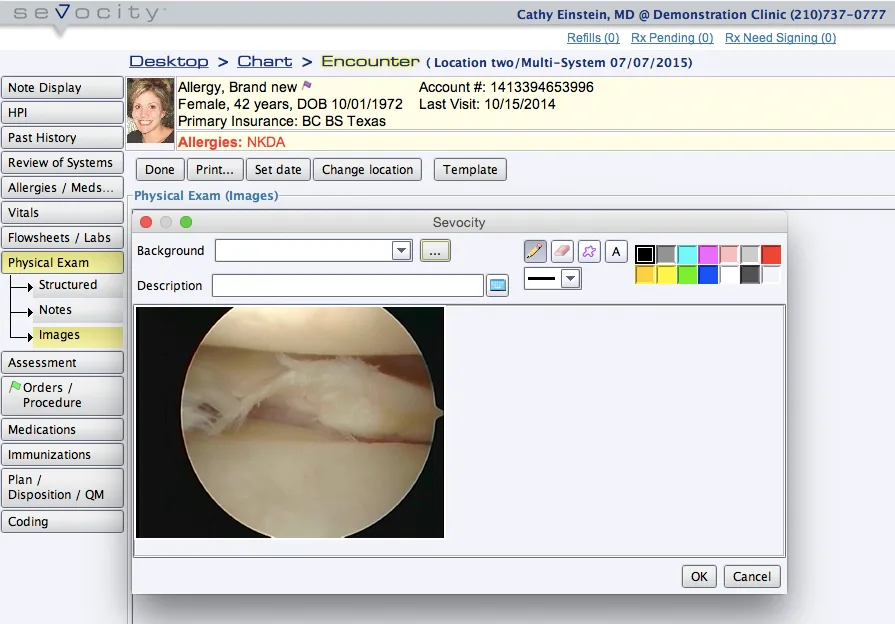
Task: Toggle the yellow minimize control on Sevocity dialog
Action: [x=165, y=221]
